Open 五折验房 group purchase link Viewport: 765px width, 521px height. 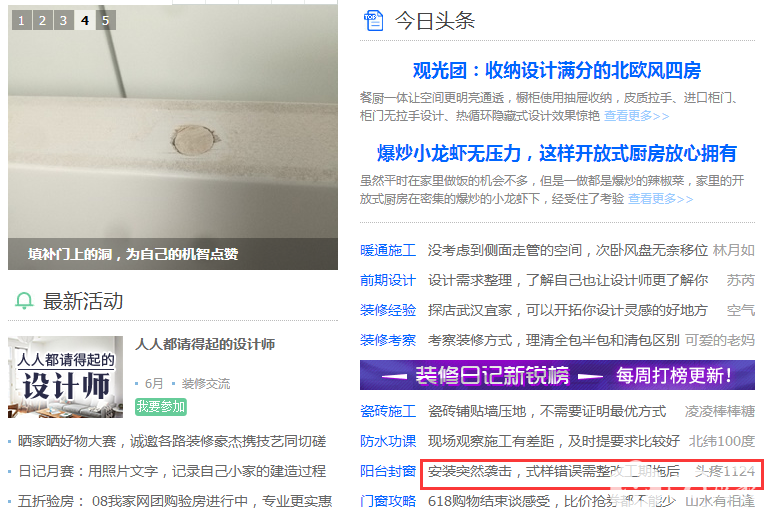pos(175,501)
